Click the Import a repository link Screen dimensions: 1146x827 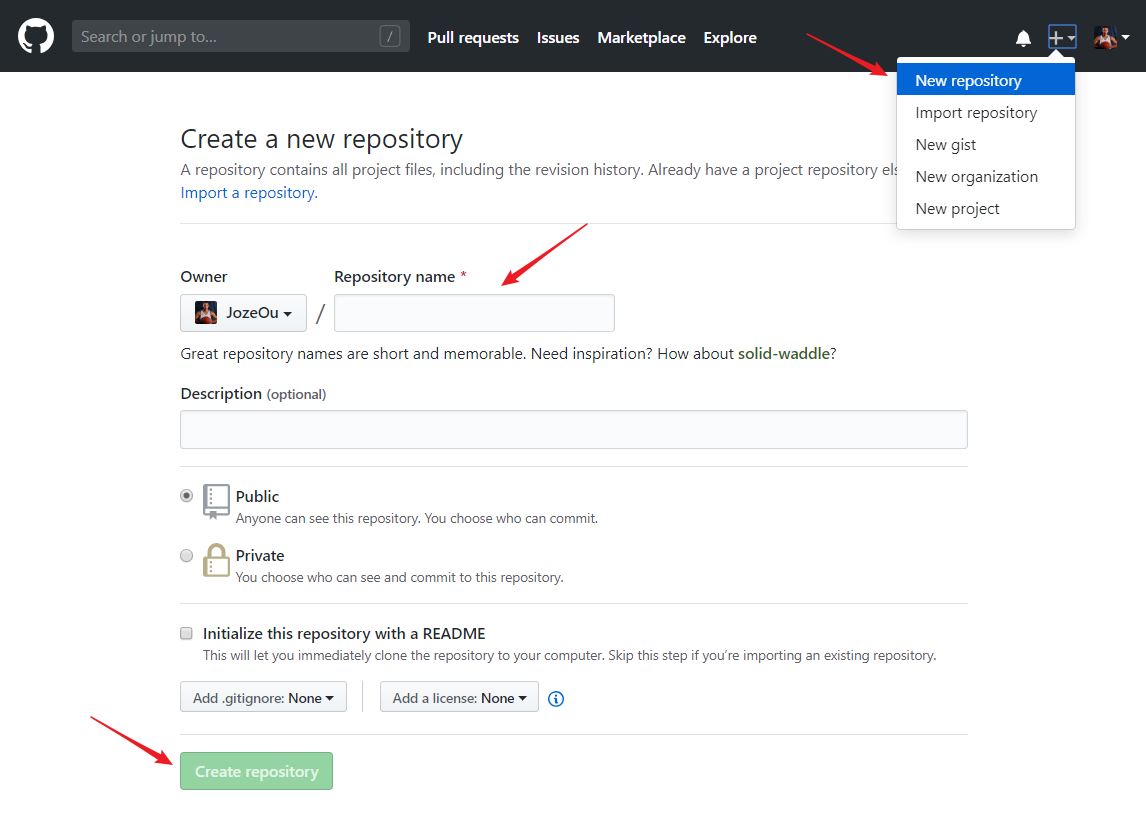click(x=249, y=193)
